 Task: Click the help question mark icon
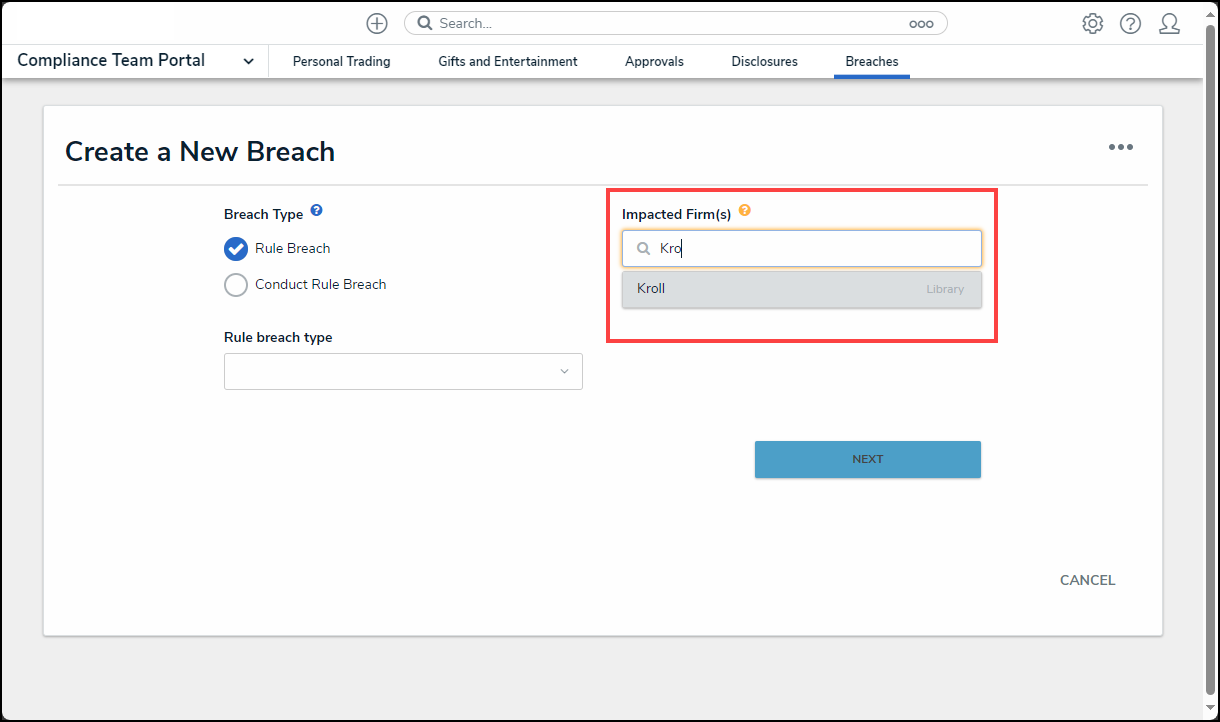tap(1130, 24)
